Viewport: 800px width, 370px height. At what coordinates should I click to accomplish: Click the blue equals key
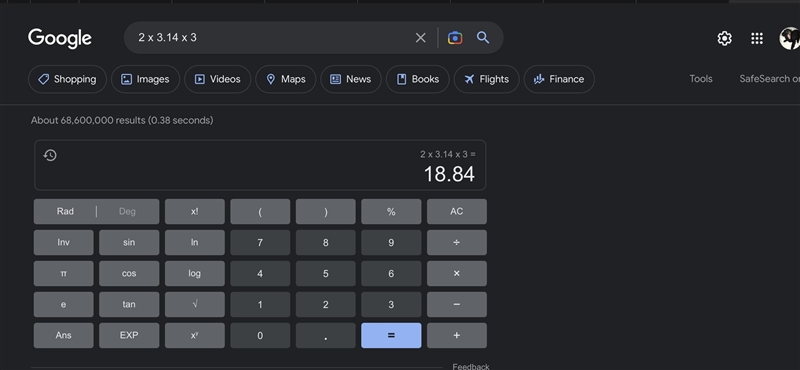[391, 335]
